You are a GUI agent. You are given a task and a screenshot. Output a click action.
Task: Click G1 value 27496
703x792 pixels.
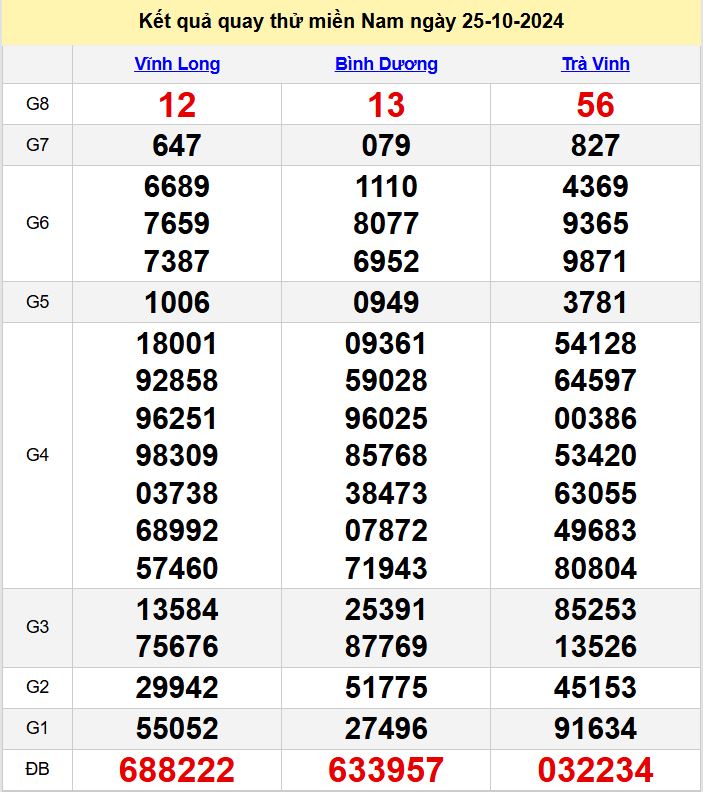[386, 728]
